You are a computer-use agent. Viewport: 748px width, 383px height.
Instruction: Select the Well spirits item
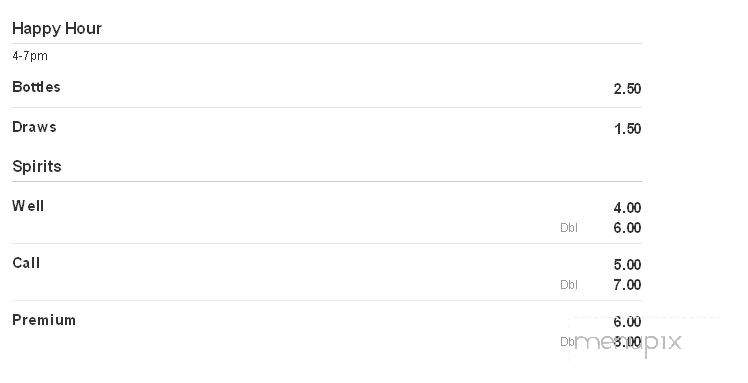coord(28,206)
